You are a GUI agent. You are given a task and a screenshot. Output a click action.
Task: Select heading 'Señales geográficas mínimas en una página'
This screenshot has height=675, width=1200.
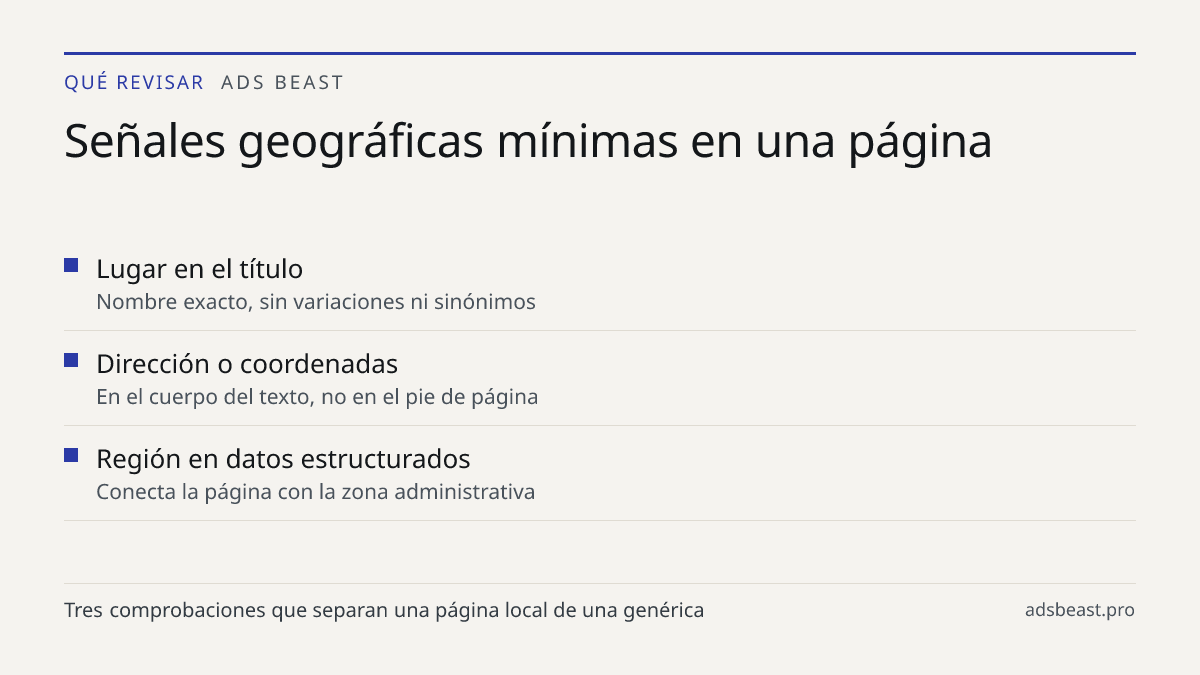click(528, 142)
